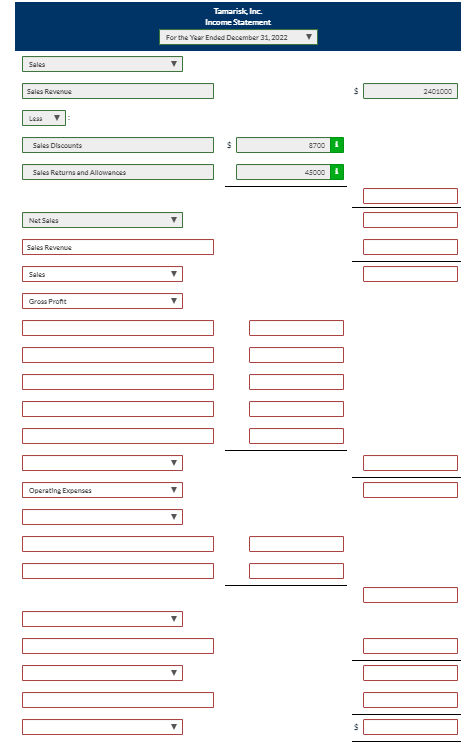Click info icon beside Sales Discounts amount
This screenshot has width=471, height=754.
(x=337, y=145)
